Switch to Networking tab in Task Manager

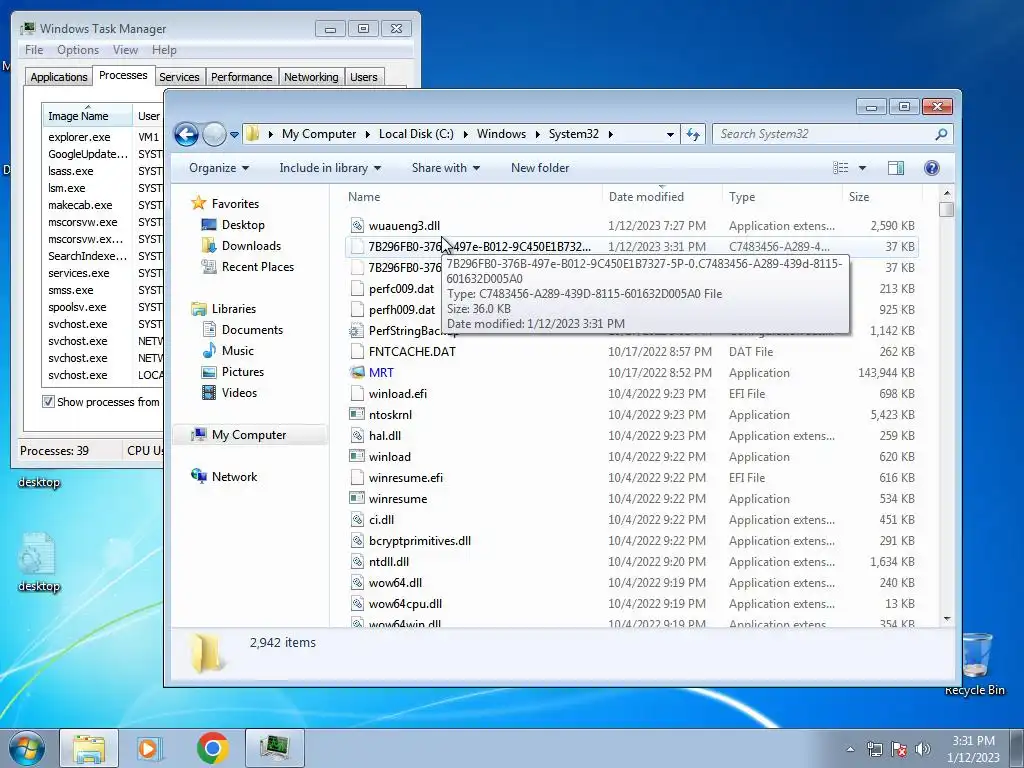(311, 77)
